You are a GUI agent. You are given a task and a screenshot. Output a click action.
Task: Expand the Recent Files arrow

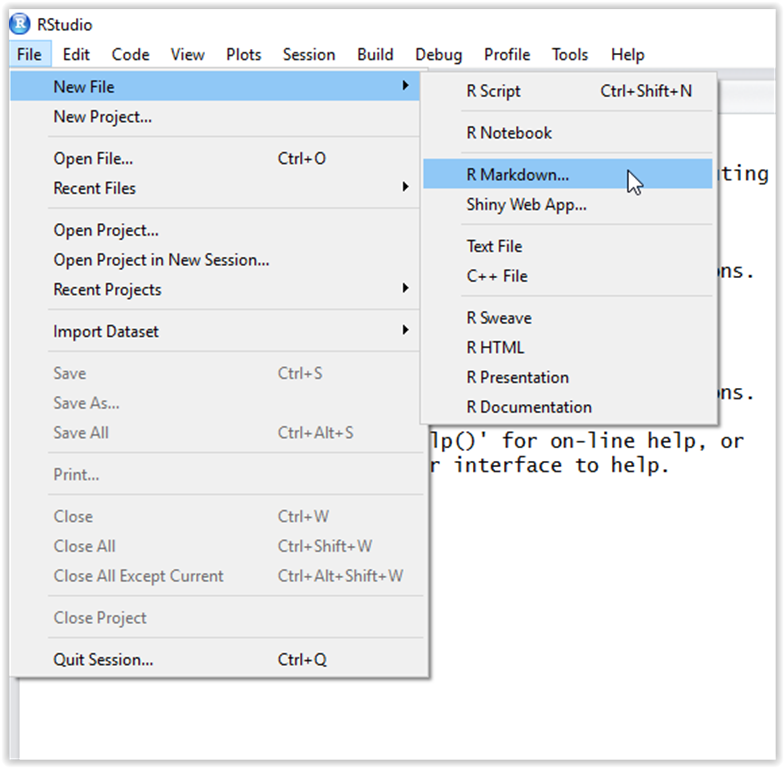coord(406,187)
